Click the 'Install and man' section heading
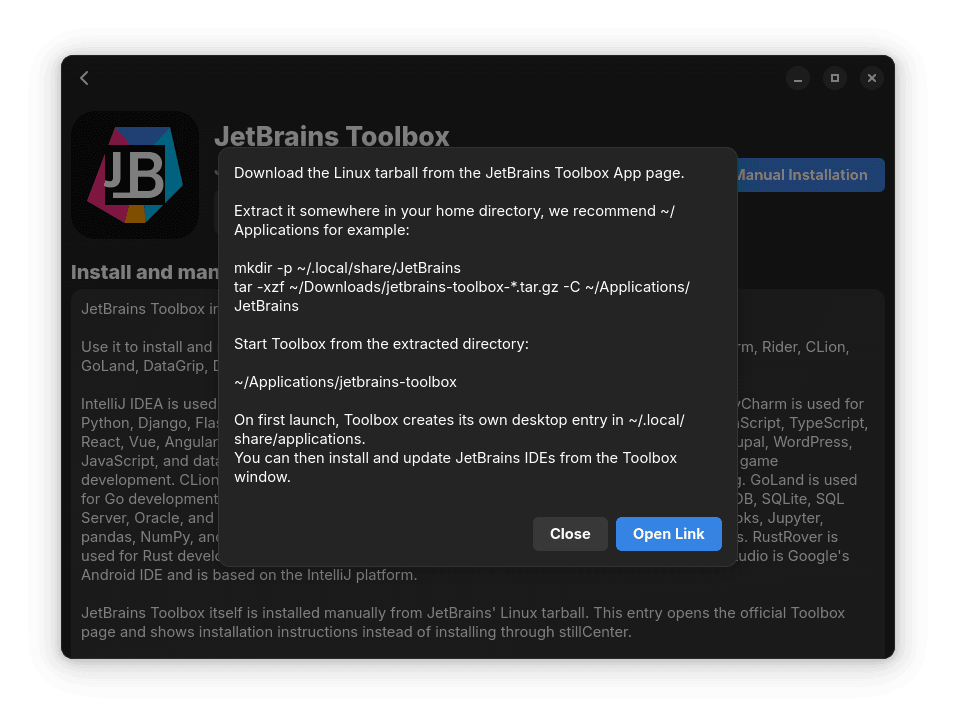This screenshot has height=726, width=956. [144, 272]
